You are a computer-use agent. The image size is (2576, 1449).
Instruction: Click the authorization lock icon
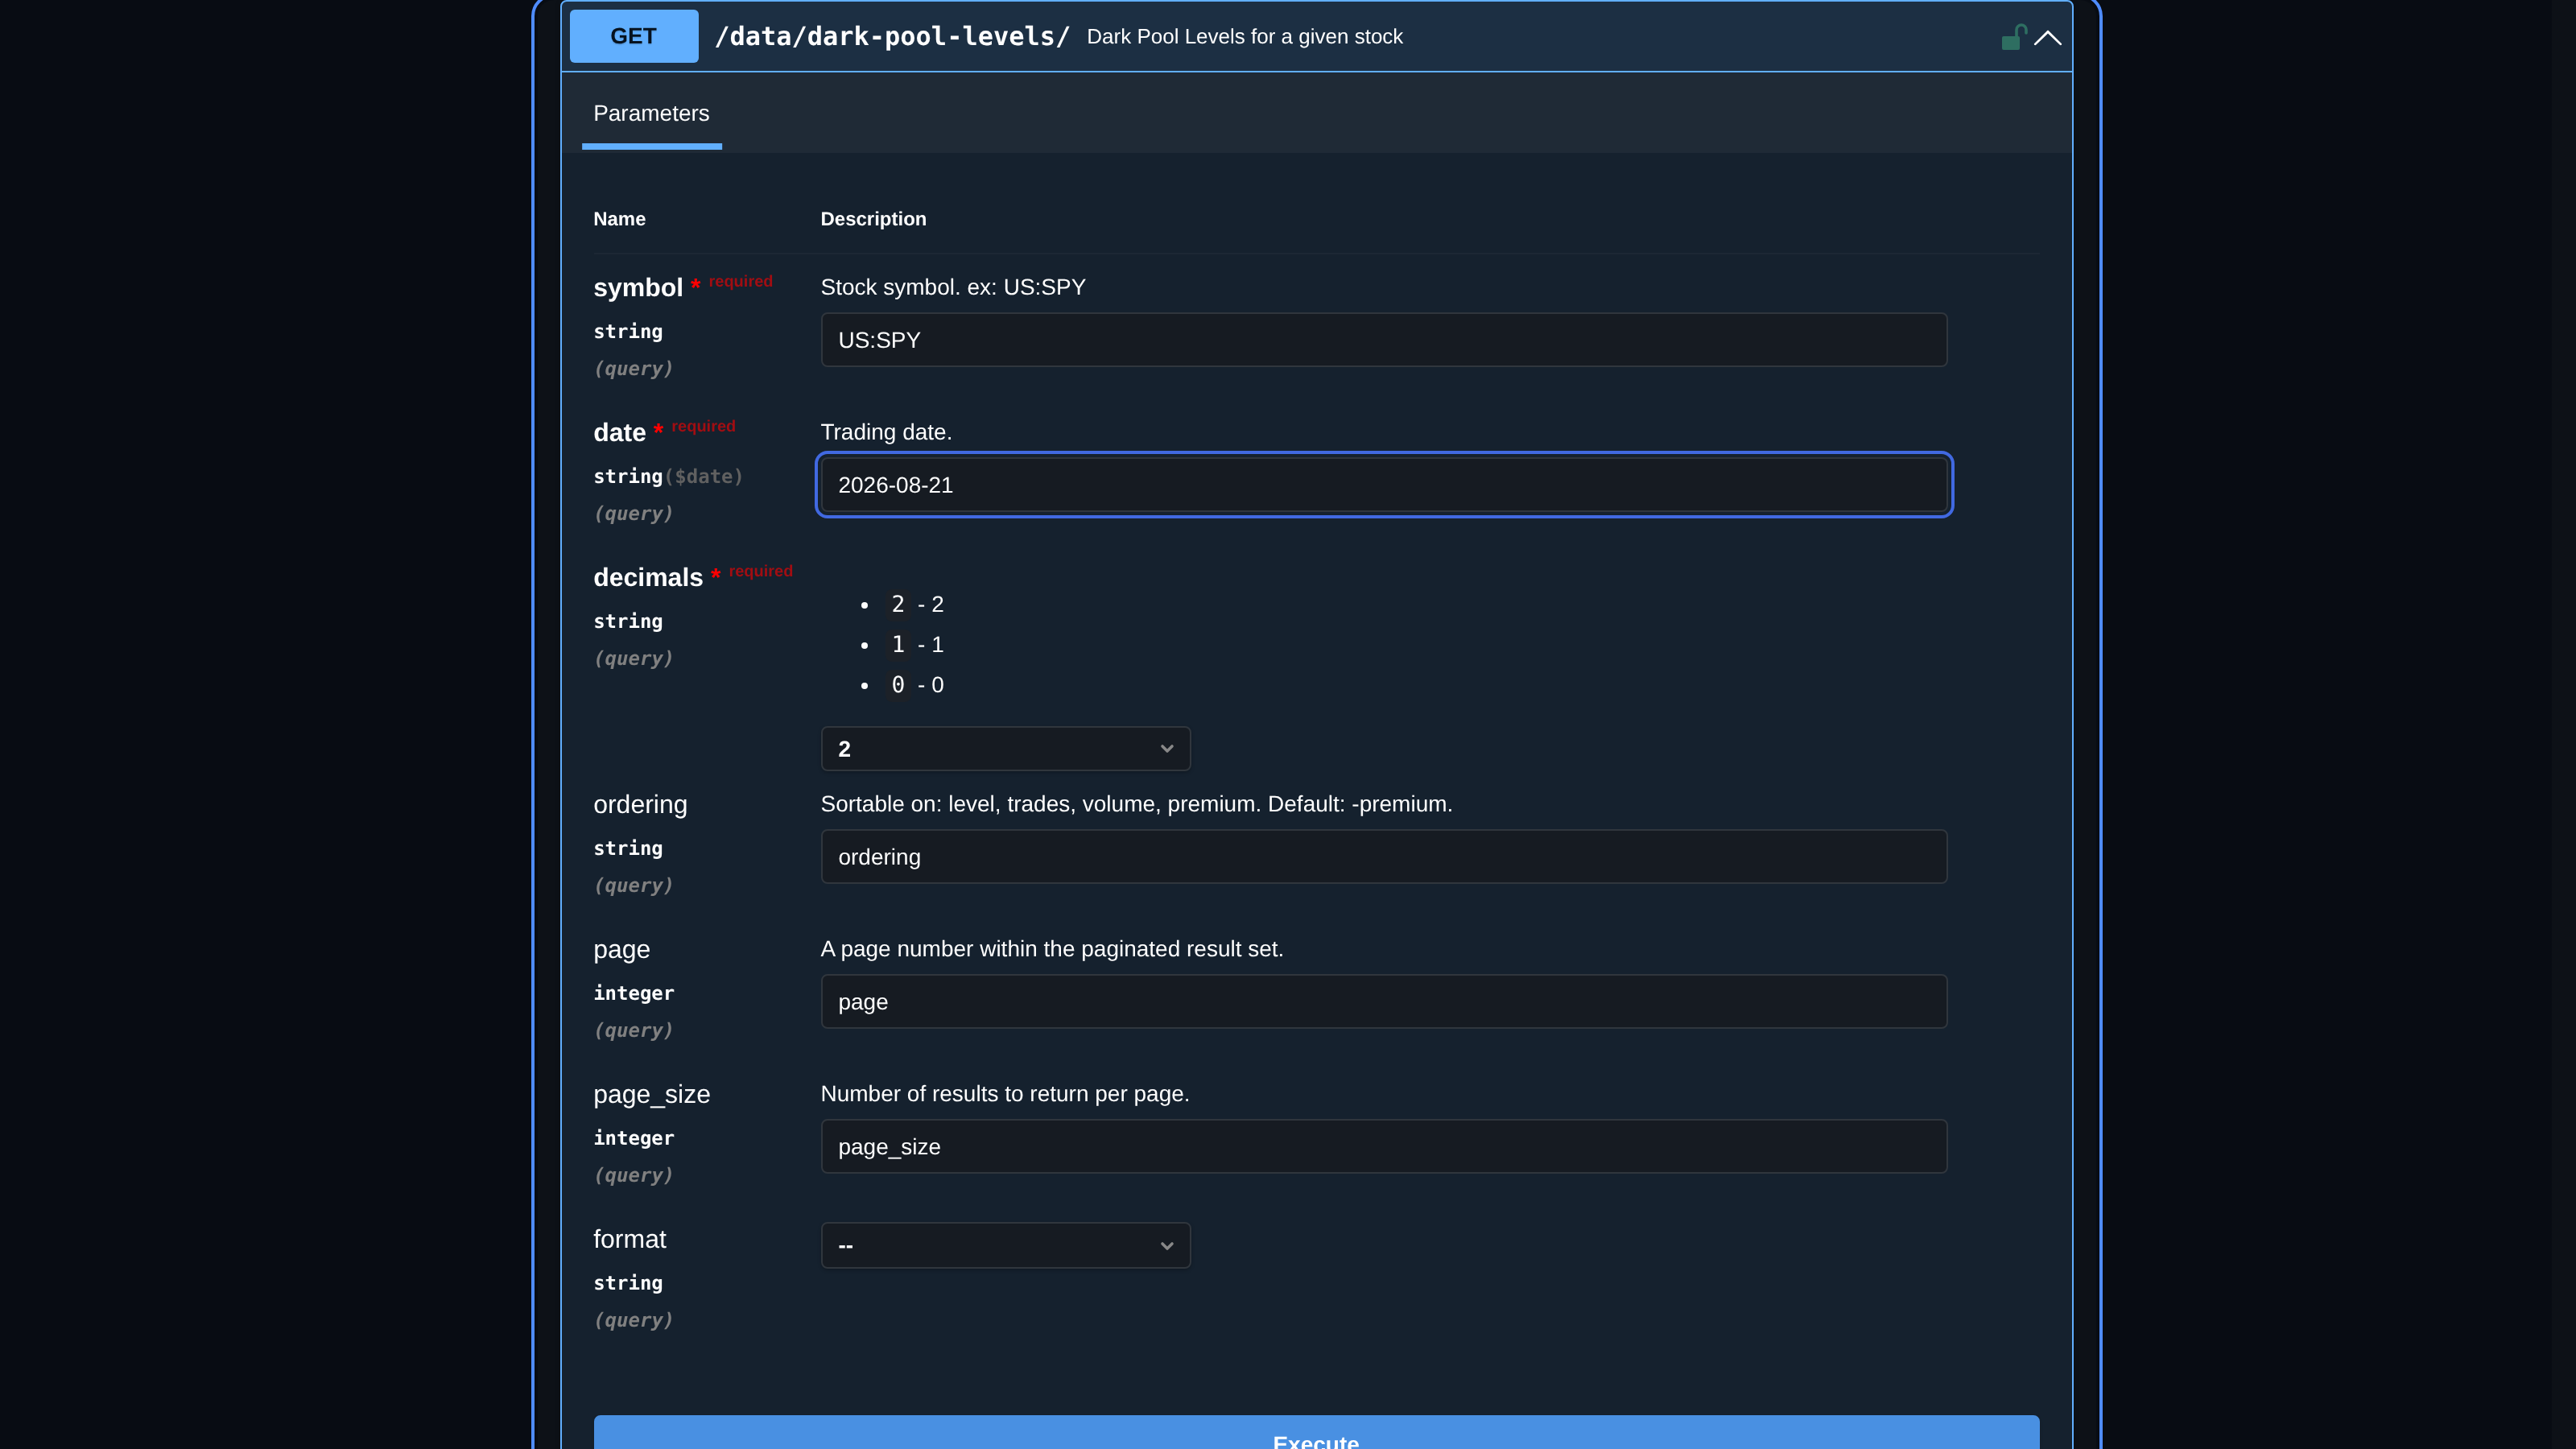(2013, 37)
